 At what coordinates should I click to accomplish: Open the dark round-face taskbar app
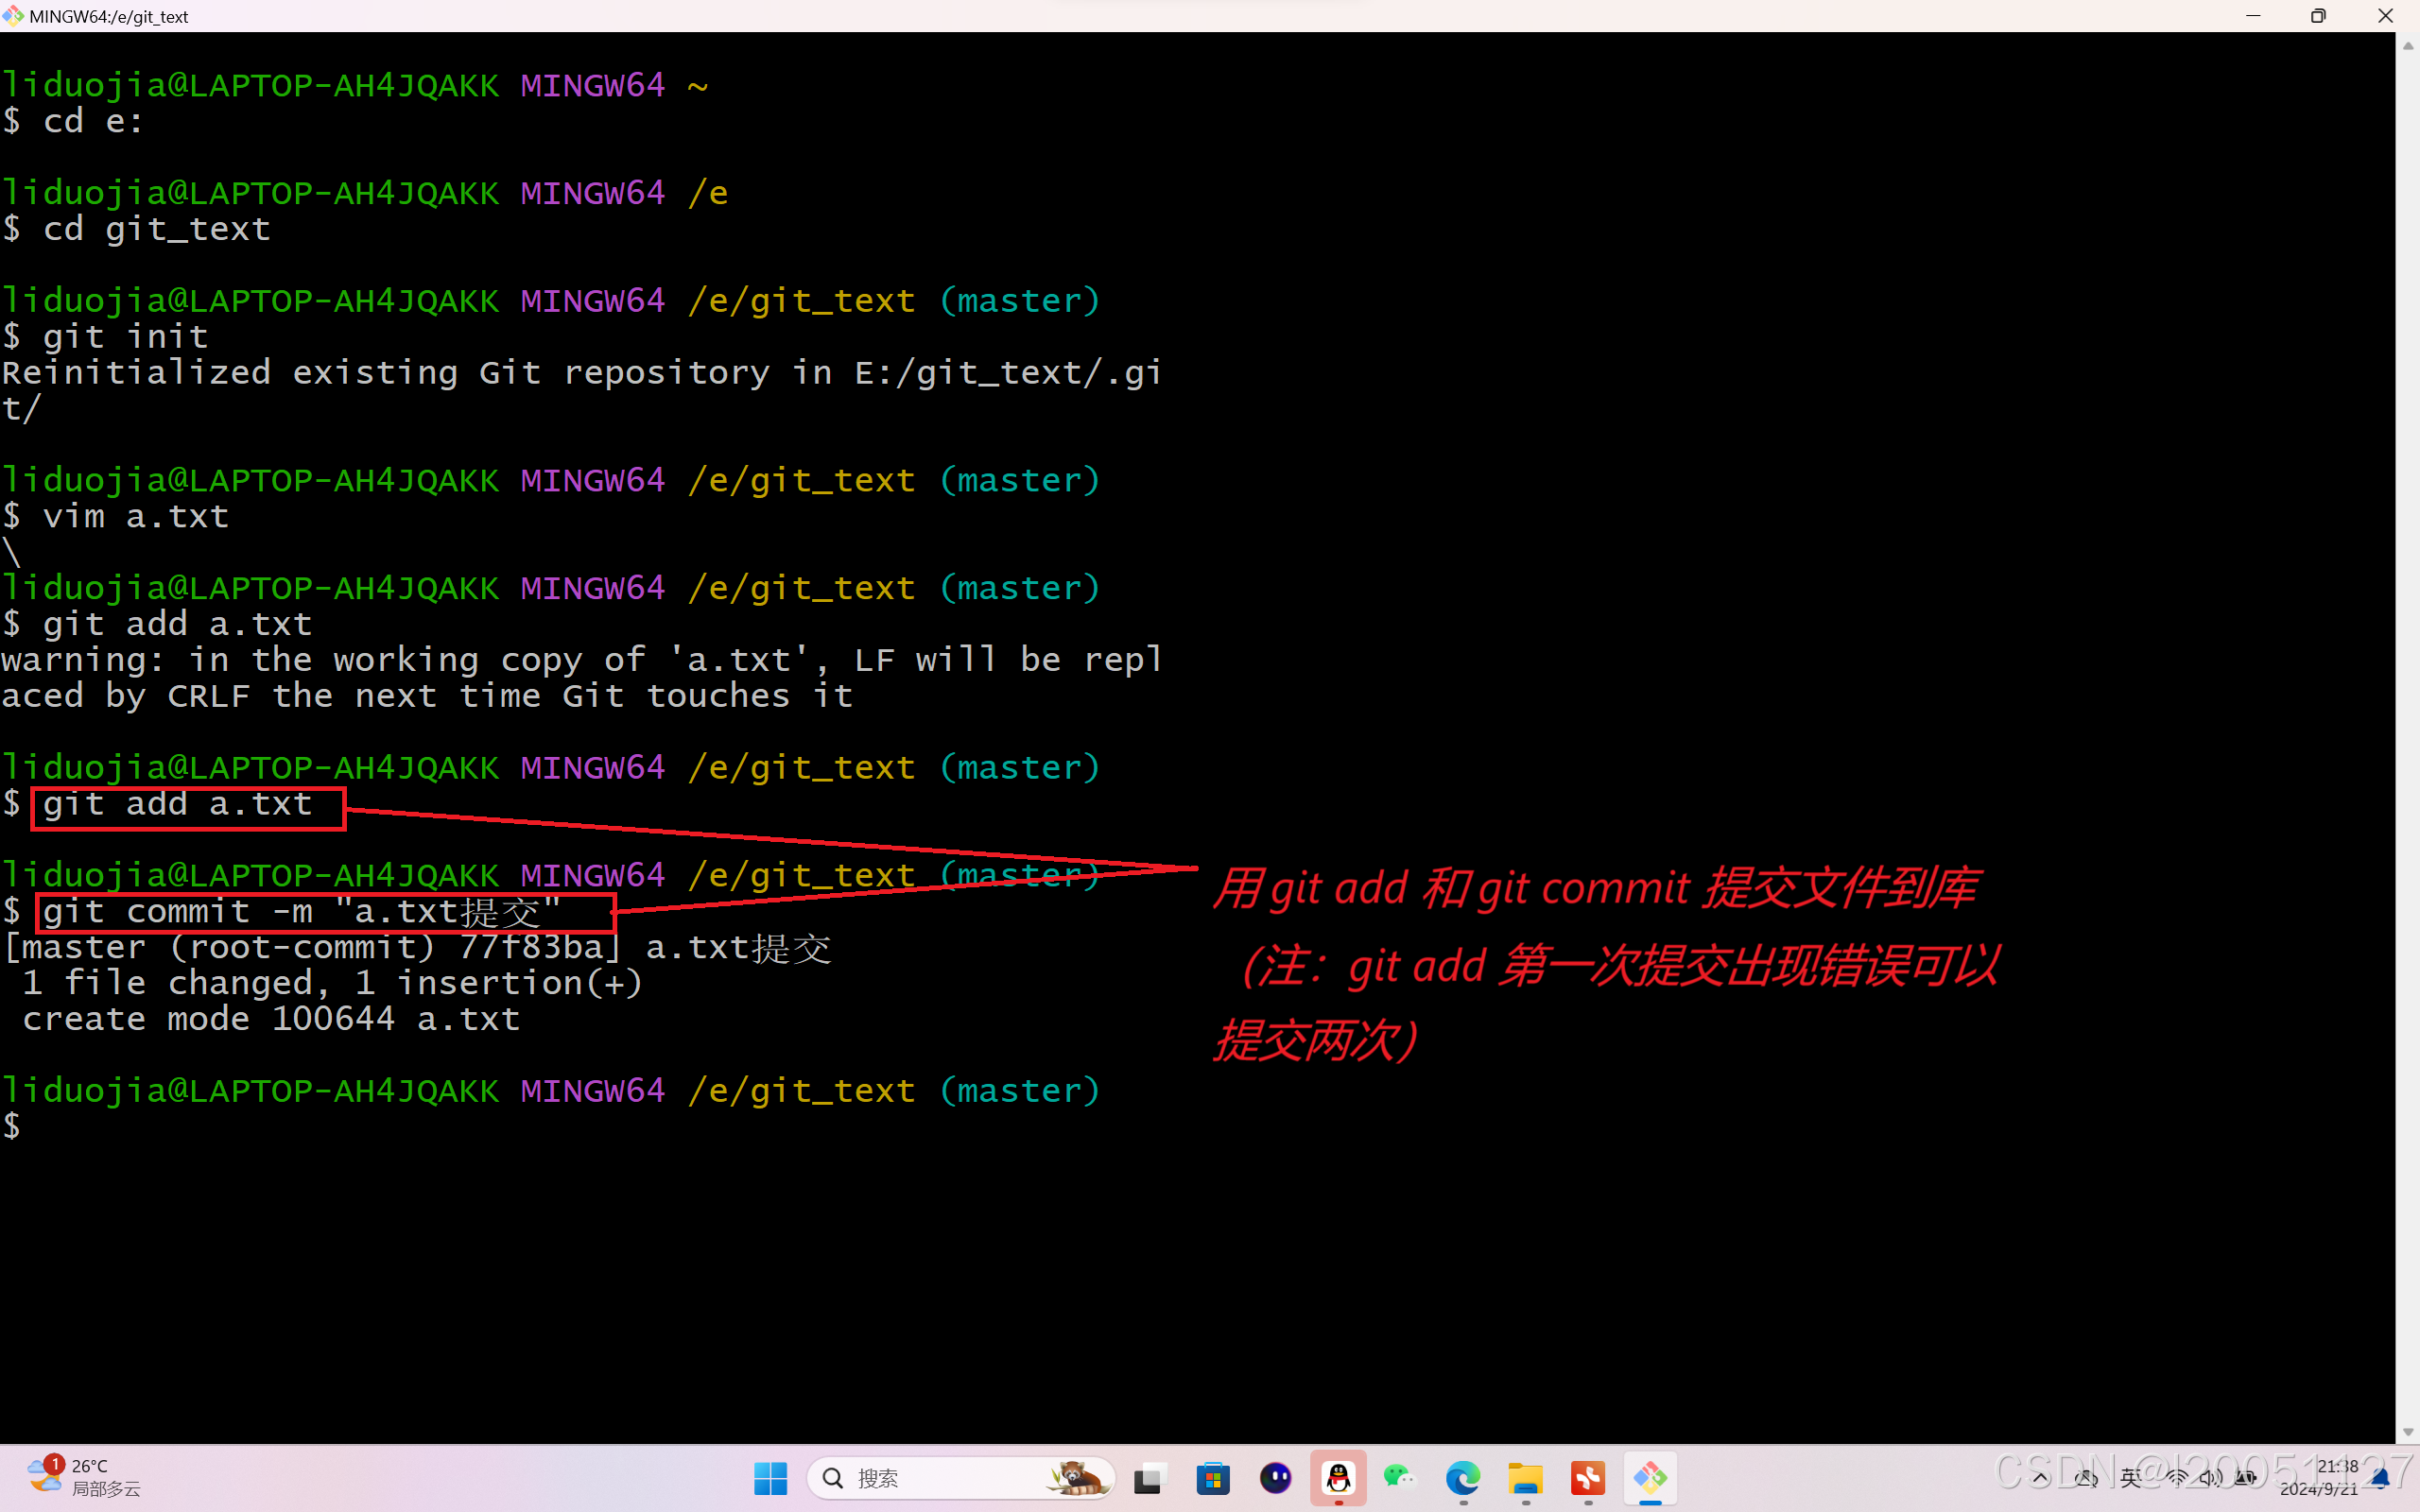(x=1275, y=1478)
